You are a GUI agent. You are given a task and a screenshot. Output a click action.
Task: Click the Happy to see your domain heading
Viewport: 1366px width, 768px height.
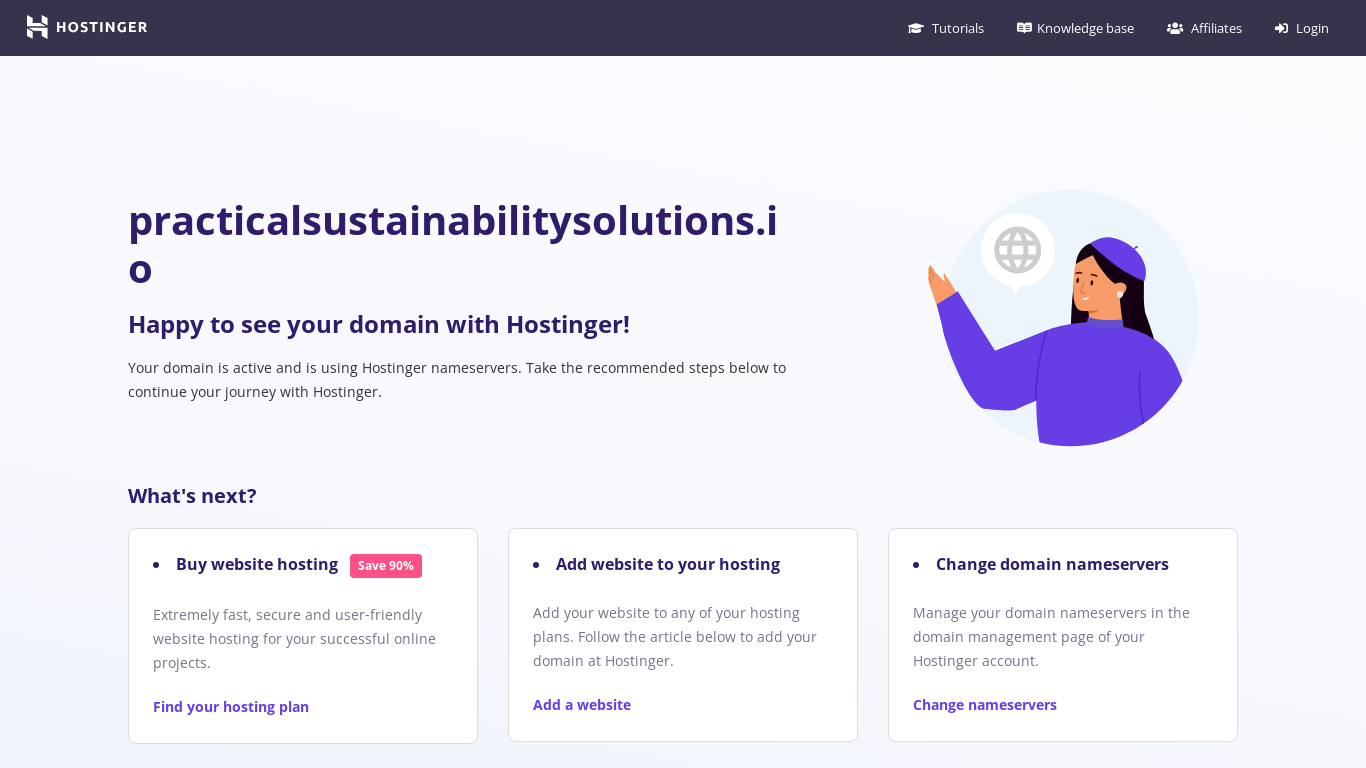379,324
